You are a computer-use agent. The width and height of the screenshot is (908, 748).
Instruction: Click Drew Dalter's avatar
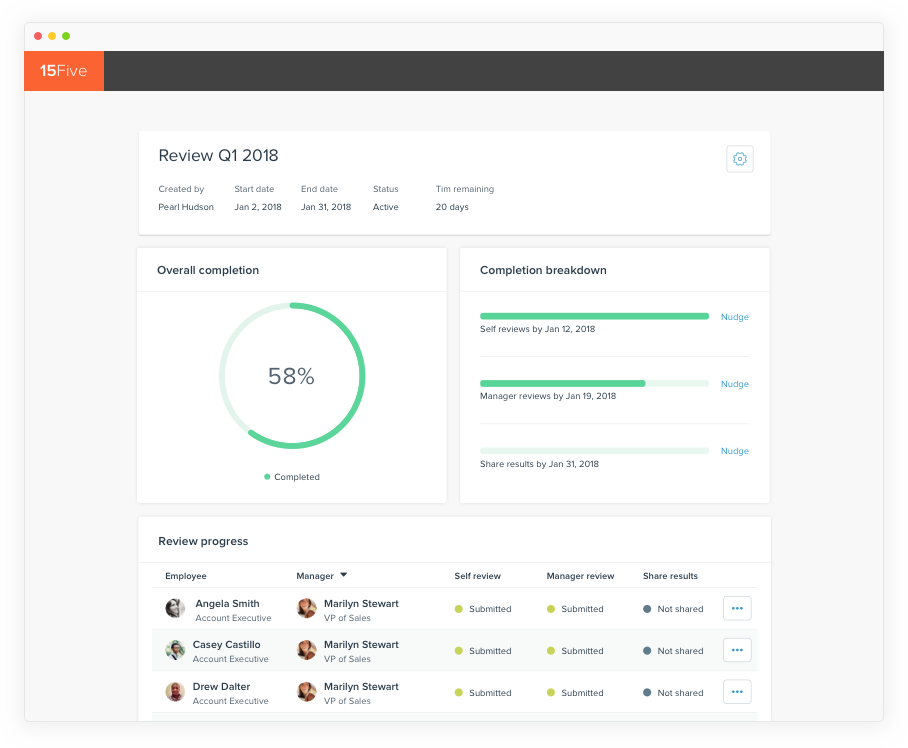175,692
